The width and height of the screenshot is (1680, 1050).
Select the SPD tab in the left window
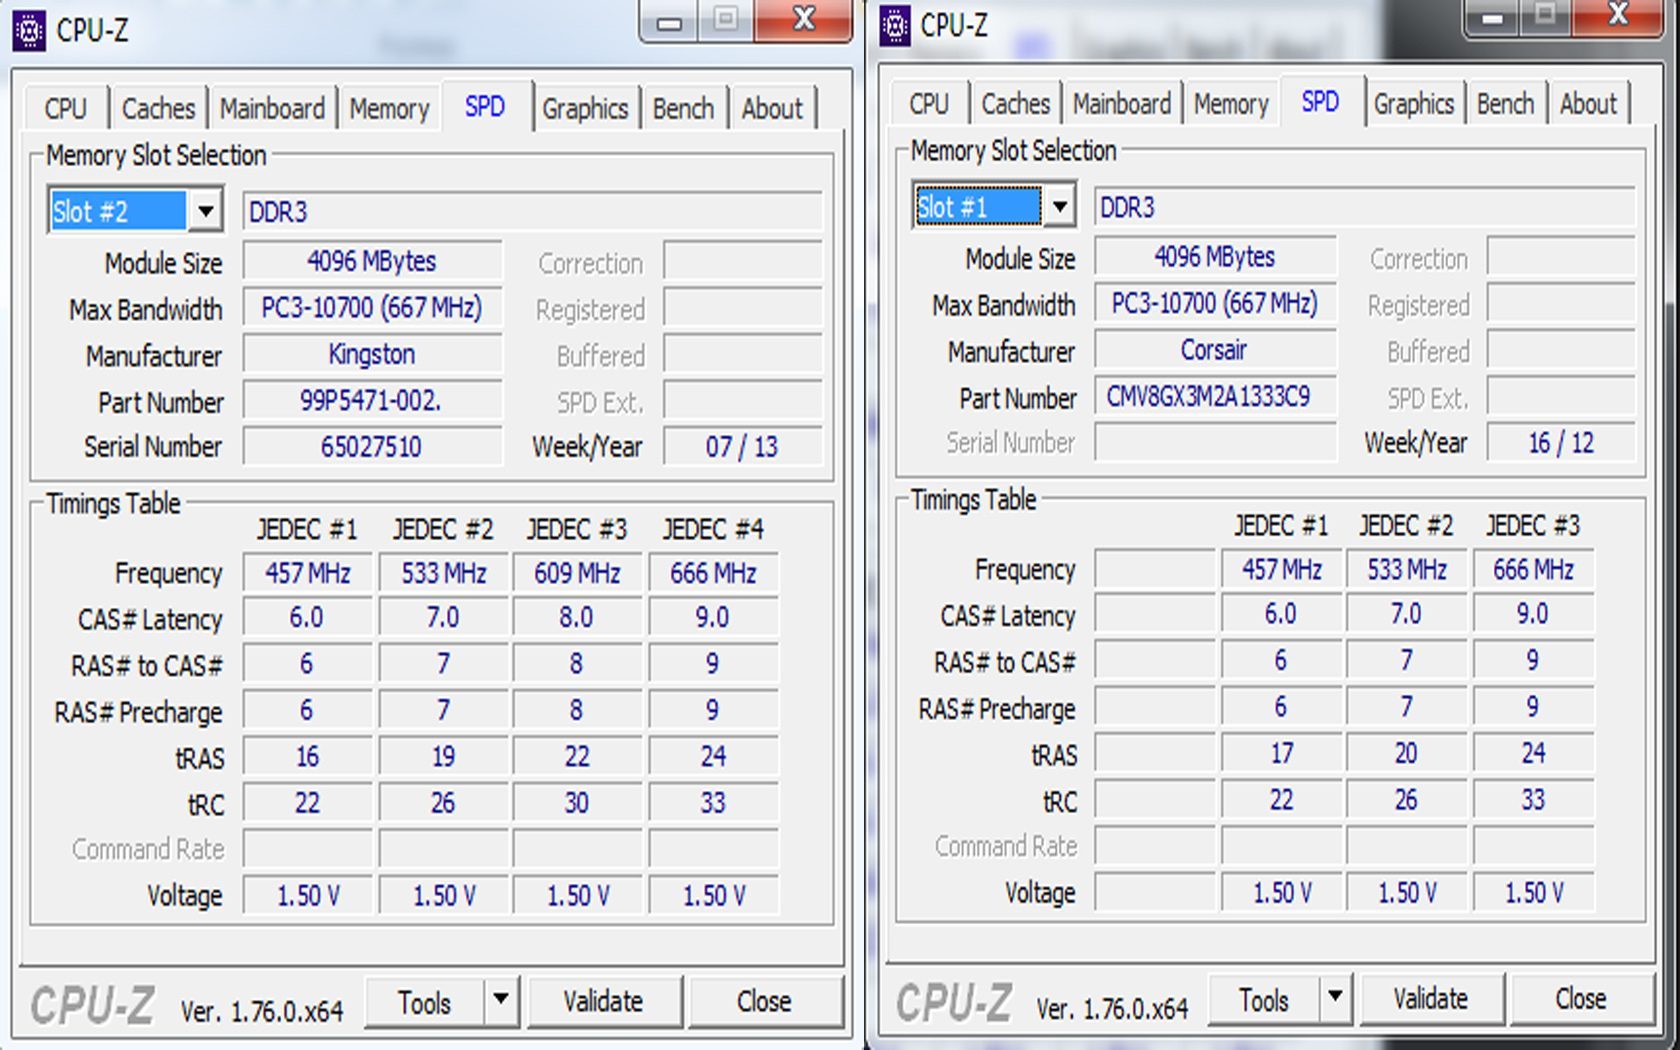tap(485, 105)
